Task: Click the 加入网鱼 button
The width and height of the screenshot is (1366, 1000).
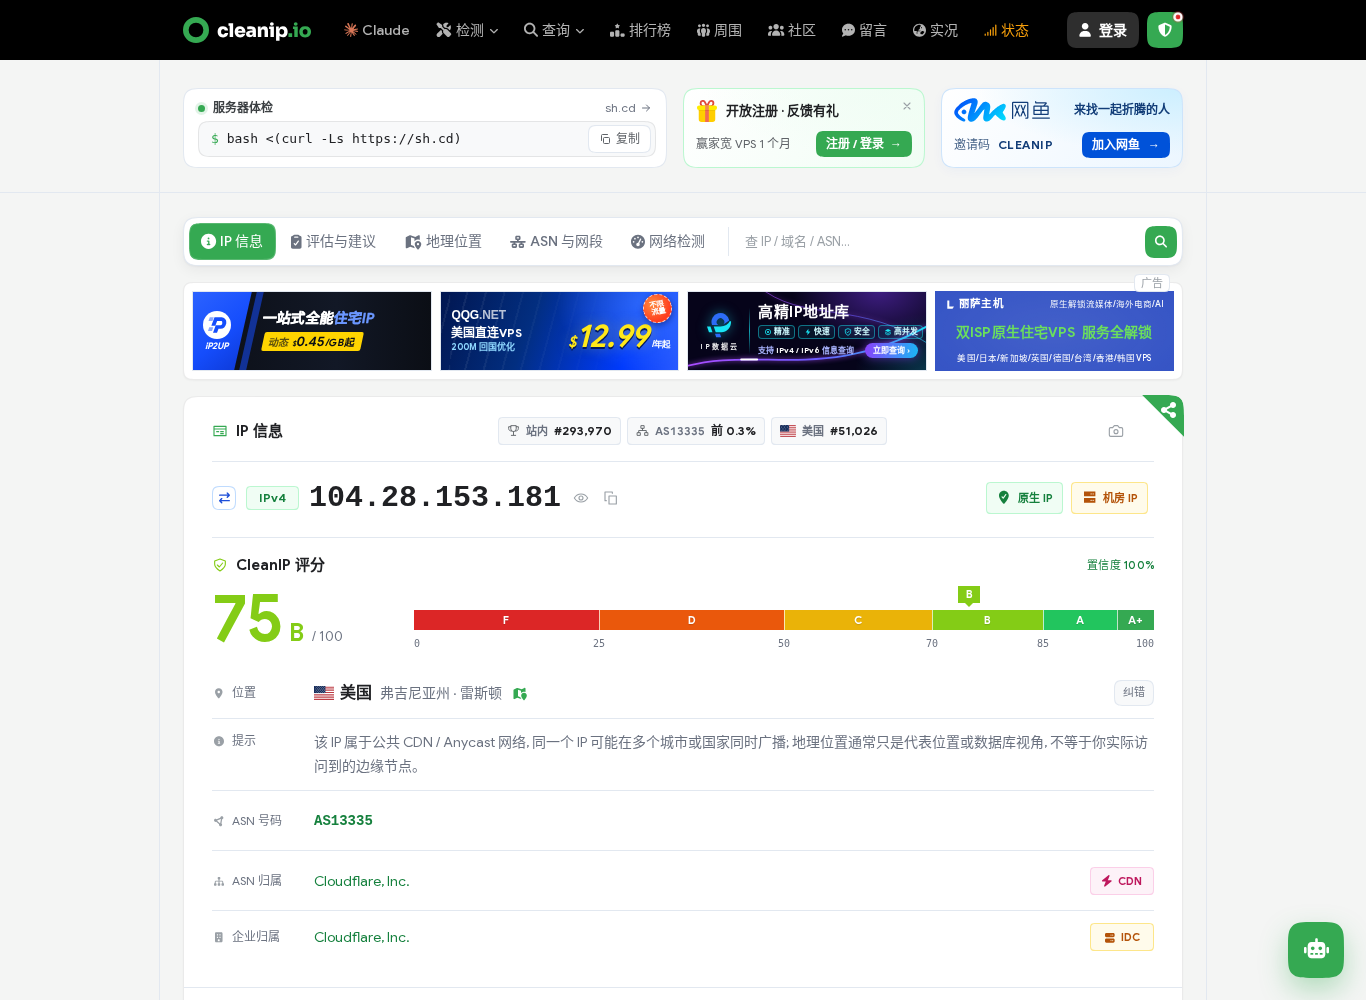Action: (x=1125, y=145)
